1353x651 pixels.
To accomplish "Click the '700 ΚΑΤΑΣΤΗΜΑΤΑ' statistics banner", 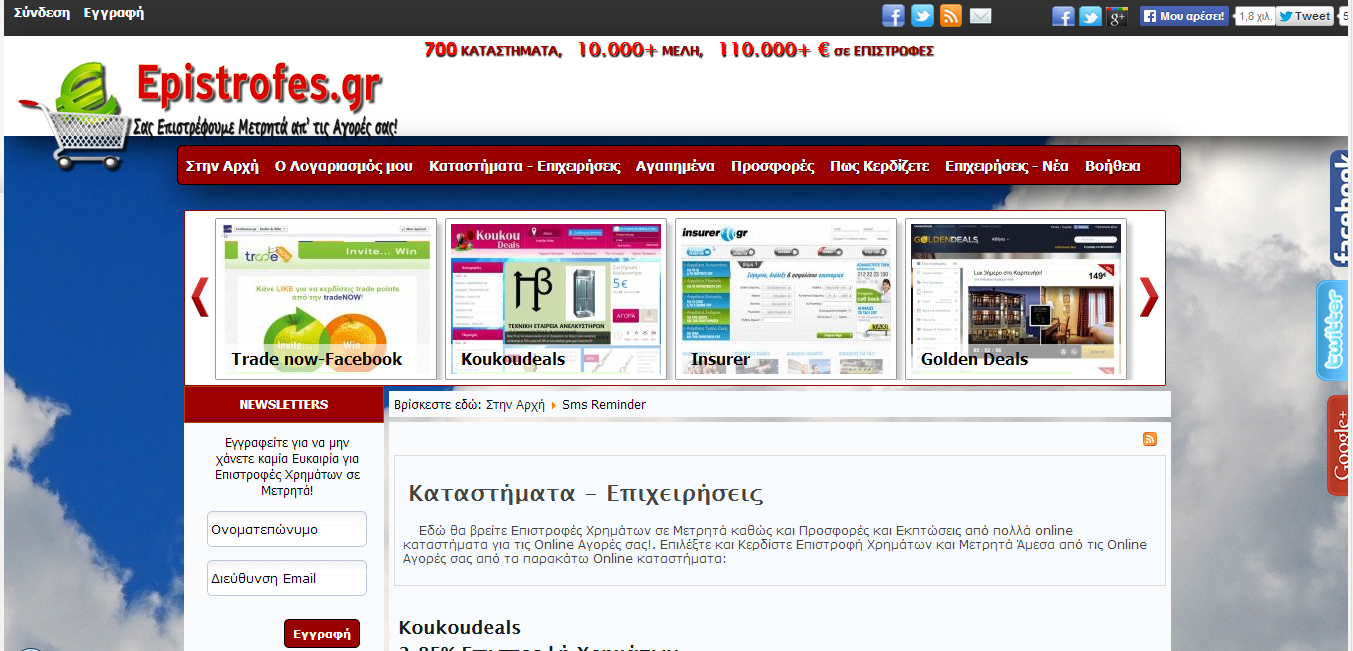I will 679,49.
